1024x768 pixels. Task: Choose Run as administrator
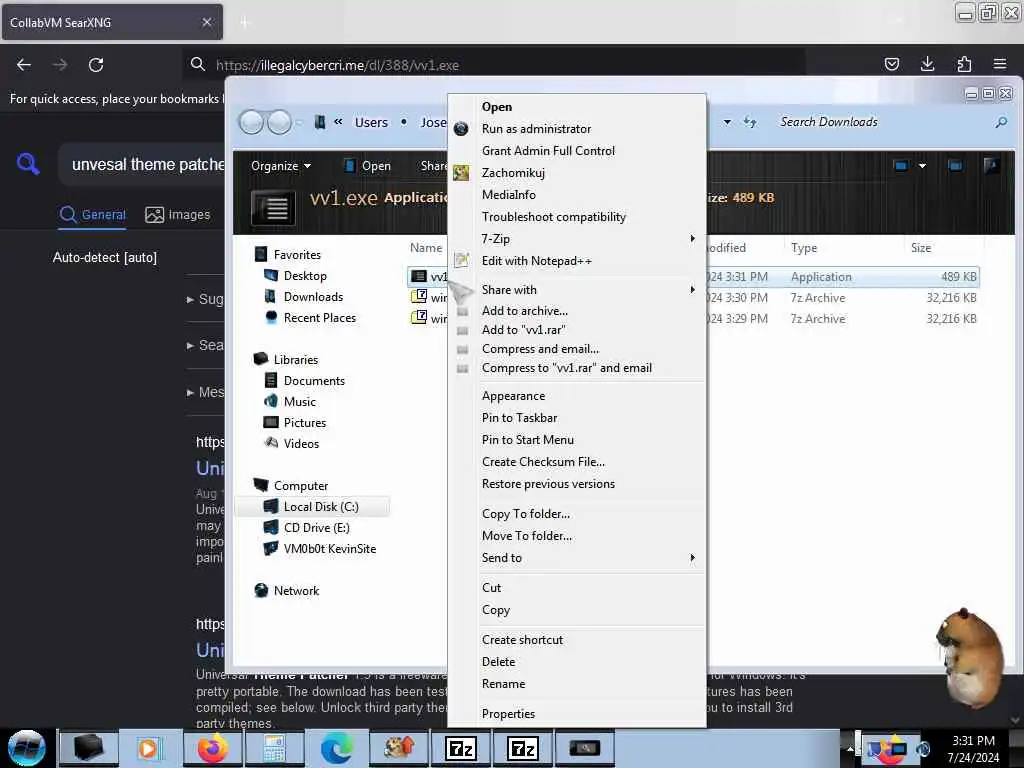pos(536,129)
